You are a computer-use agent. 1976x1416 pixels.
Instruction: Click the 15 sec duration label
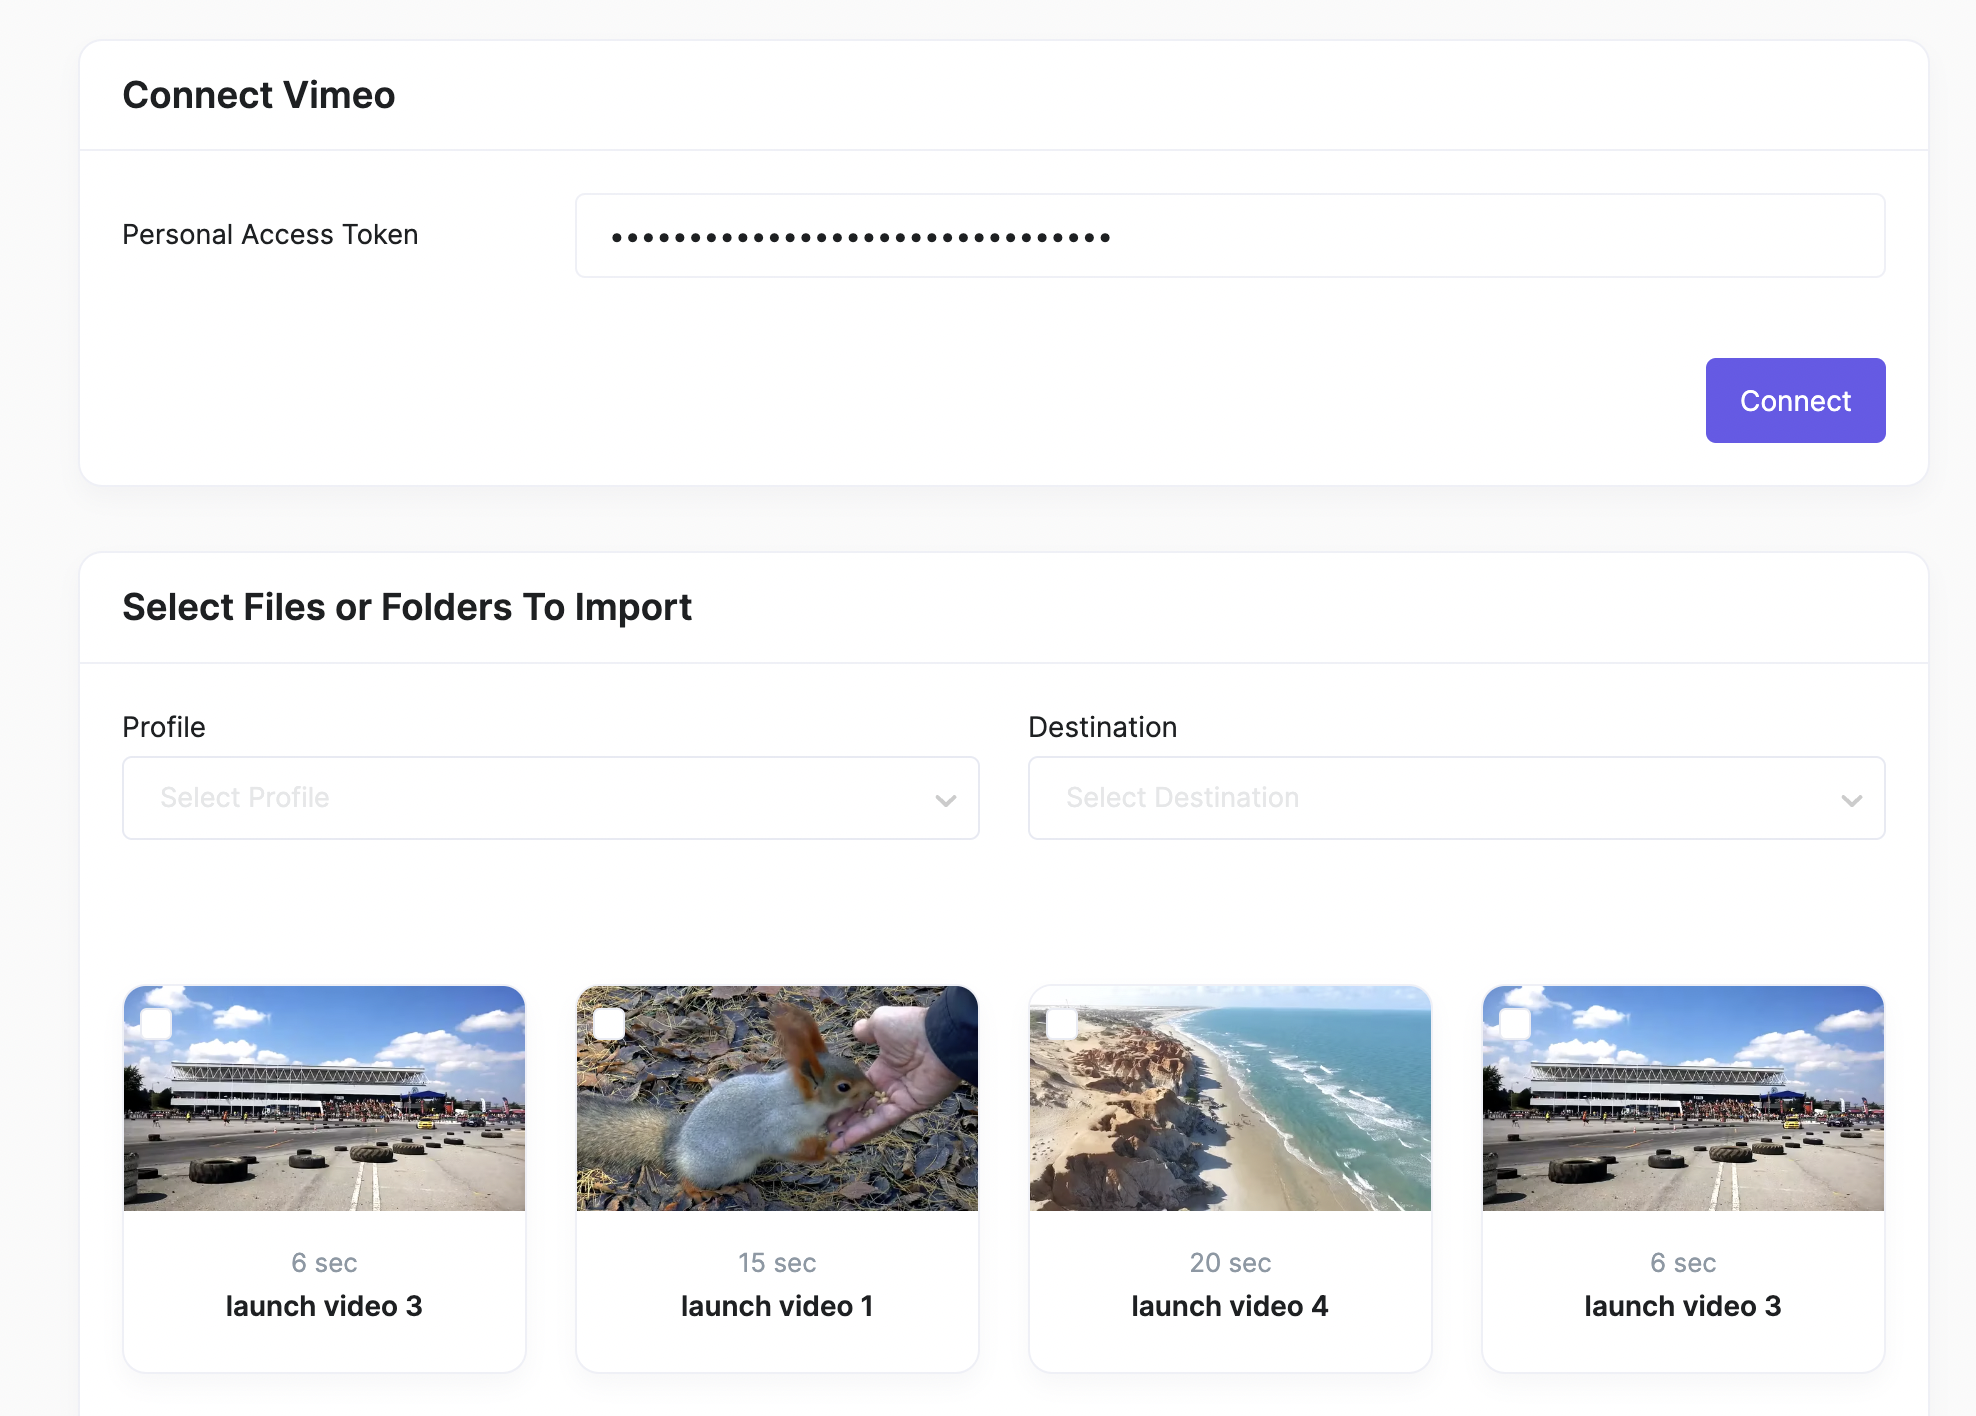pyautogui.click(x=777, y=1263)
